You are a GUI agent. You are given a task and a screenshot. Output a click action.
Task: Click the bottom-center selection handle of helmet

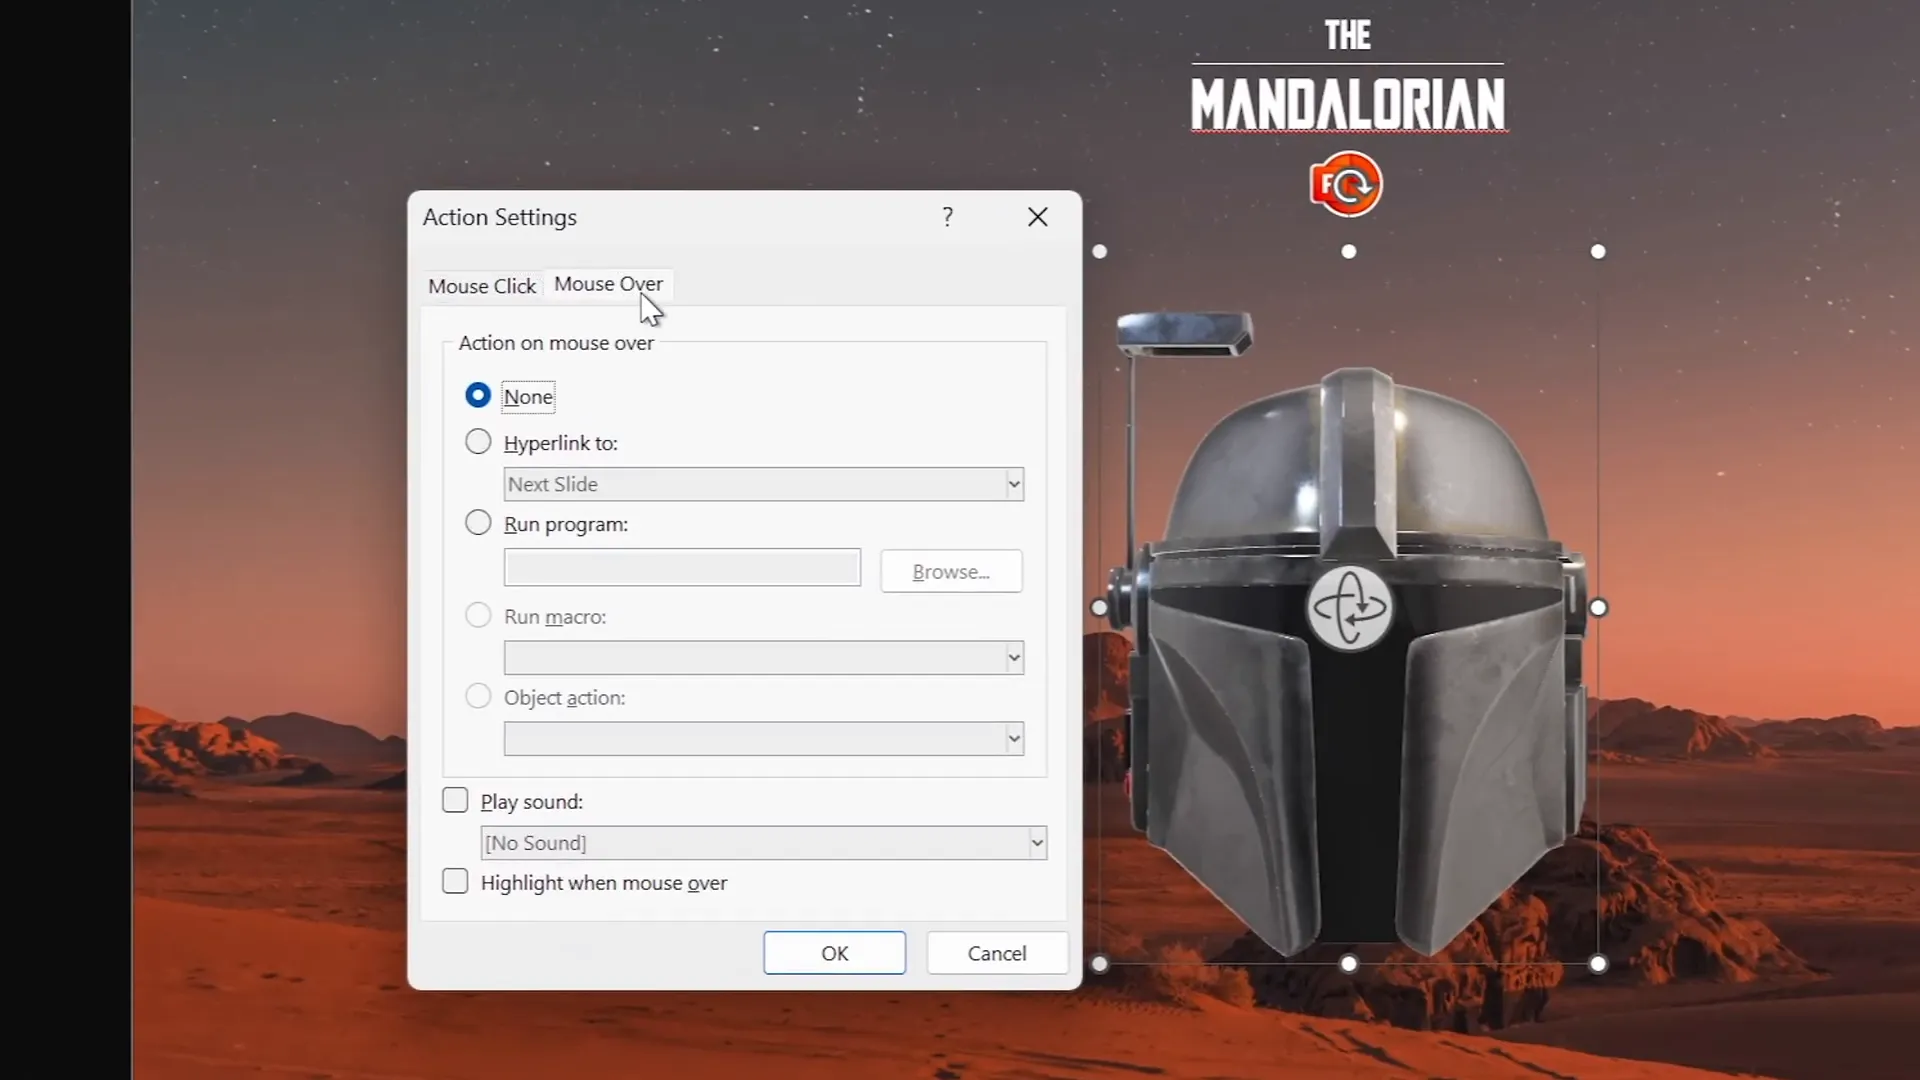(x=1349, y=964)
